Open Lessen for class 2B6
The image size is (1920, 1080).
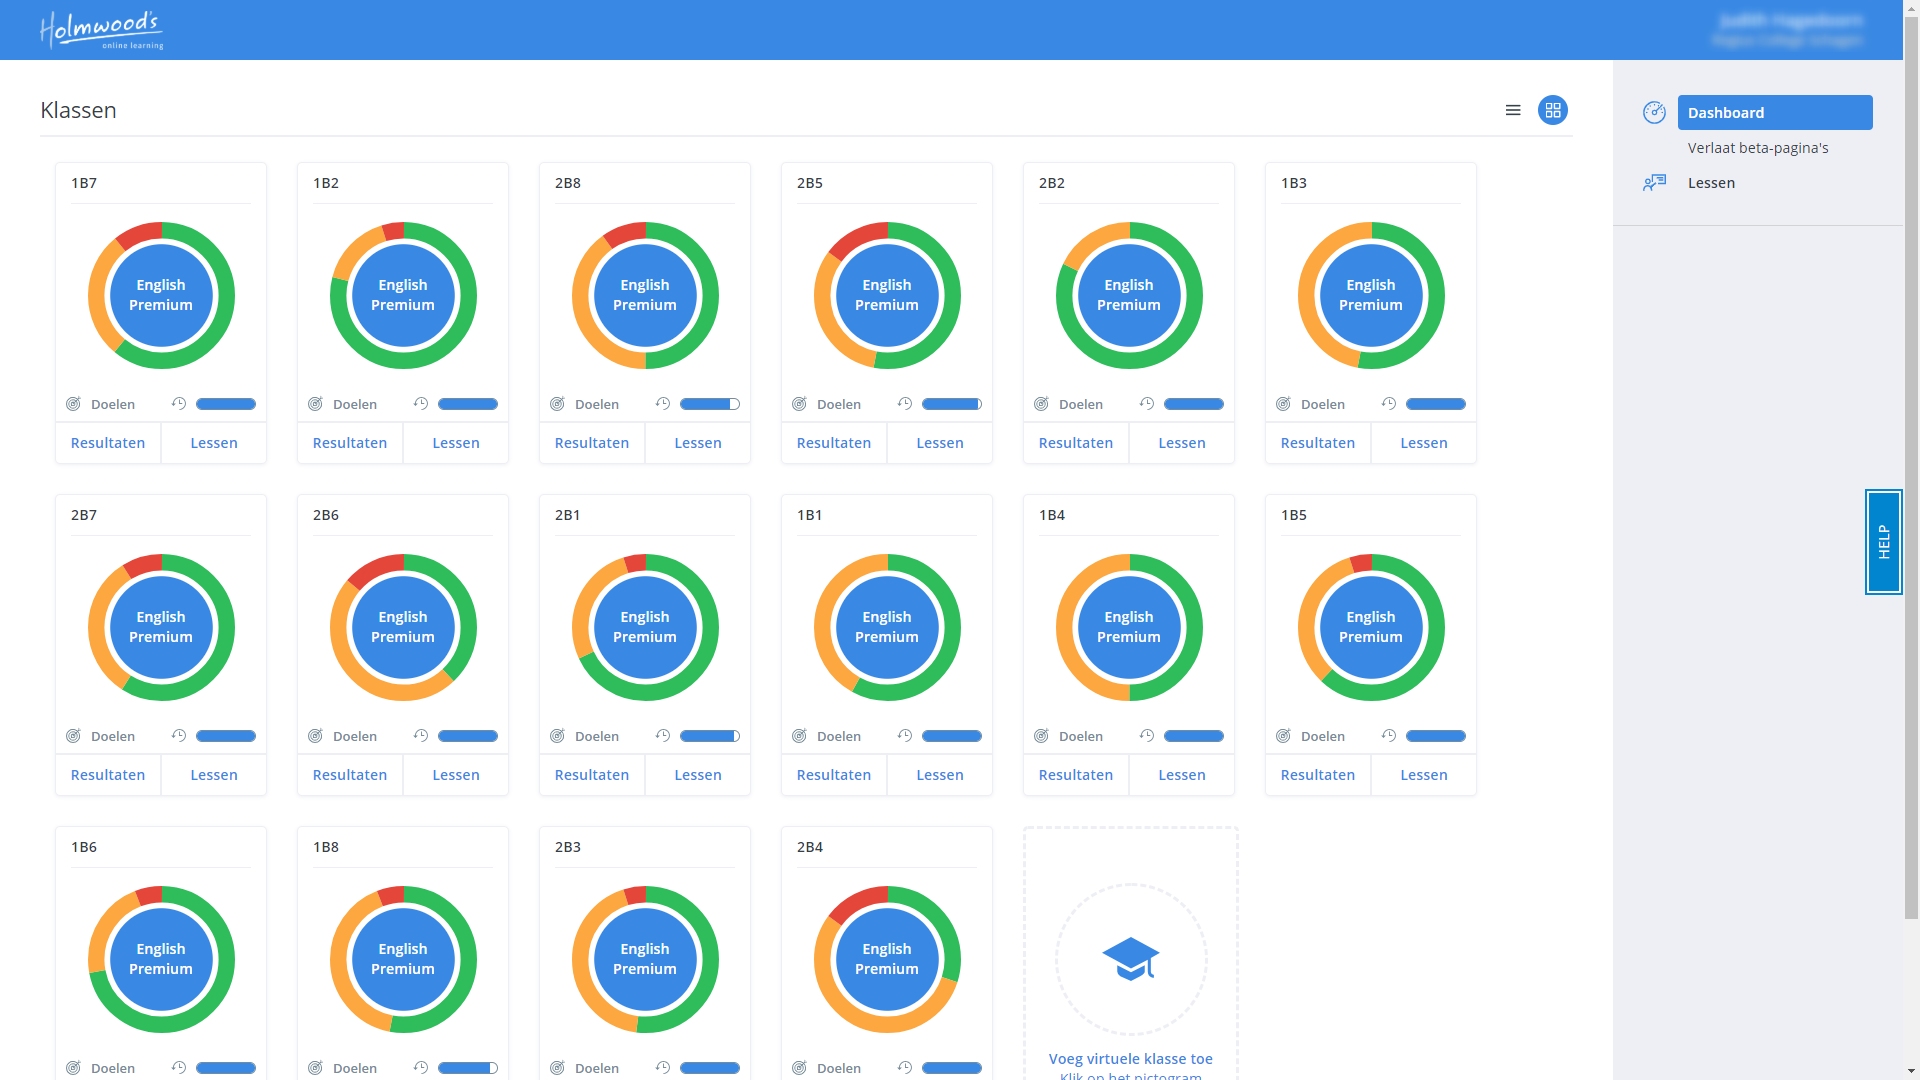tap(456, 775)
